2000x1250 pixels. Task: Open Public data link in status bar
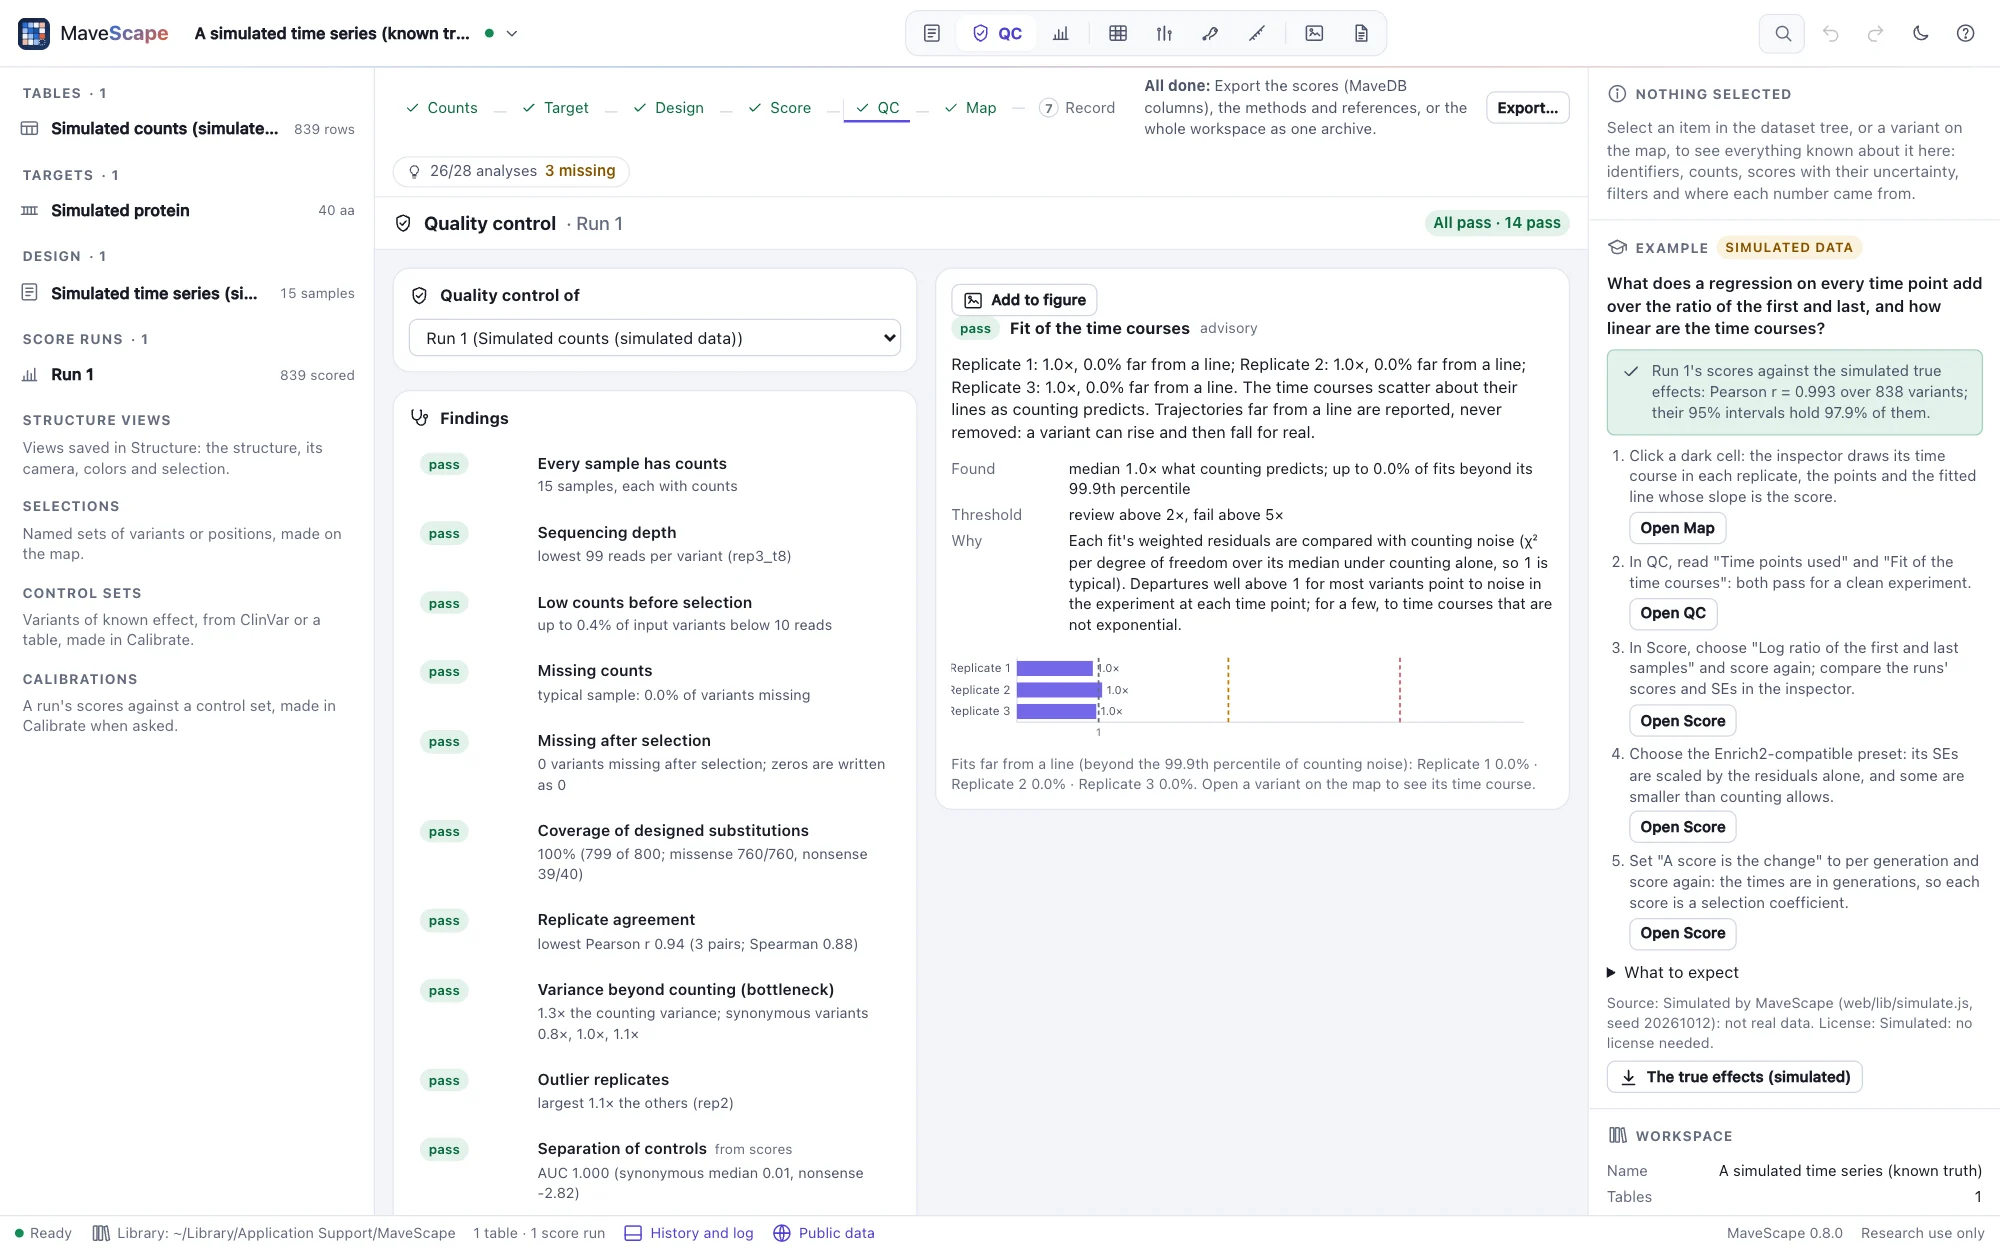824,1233
